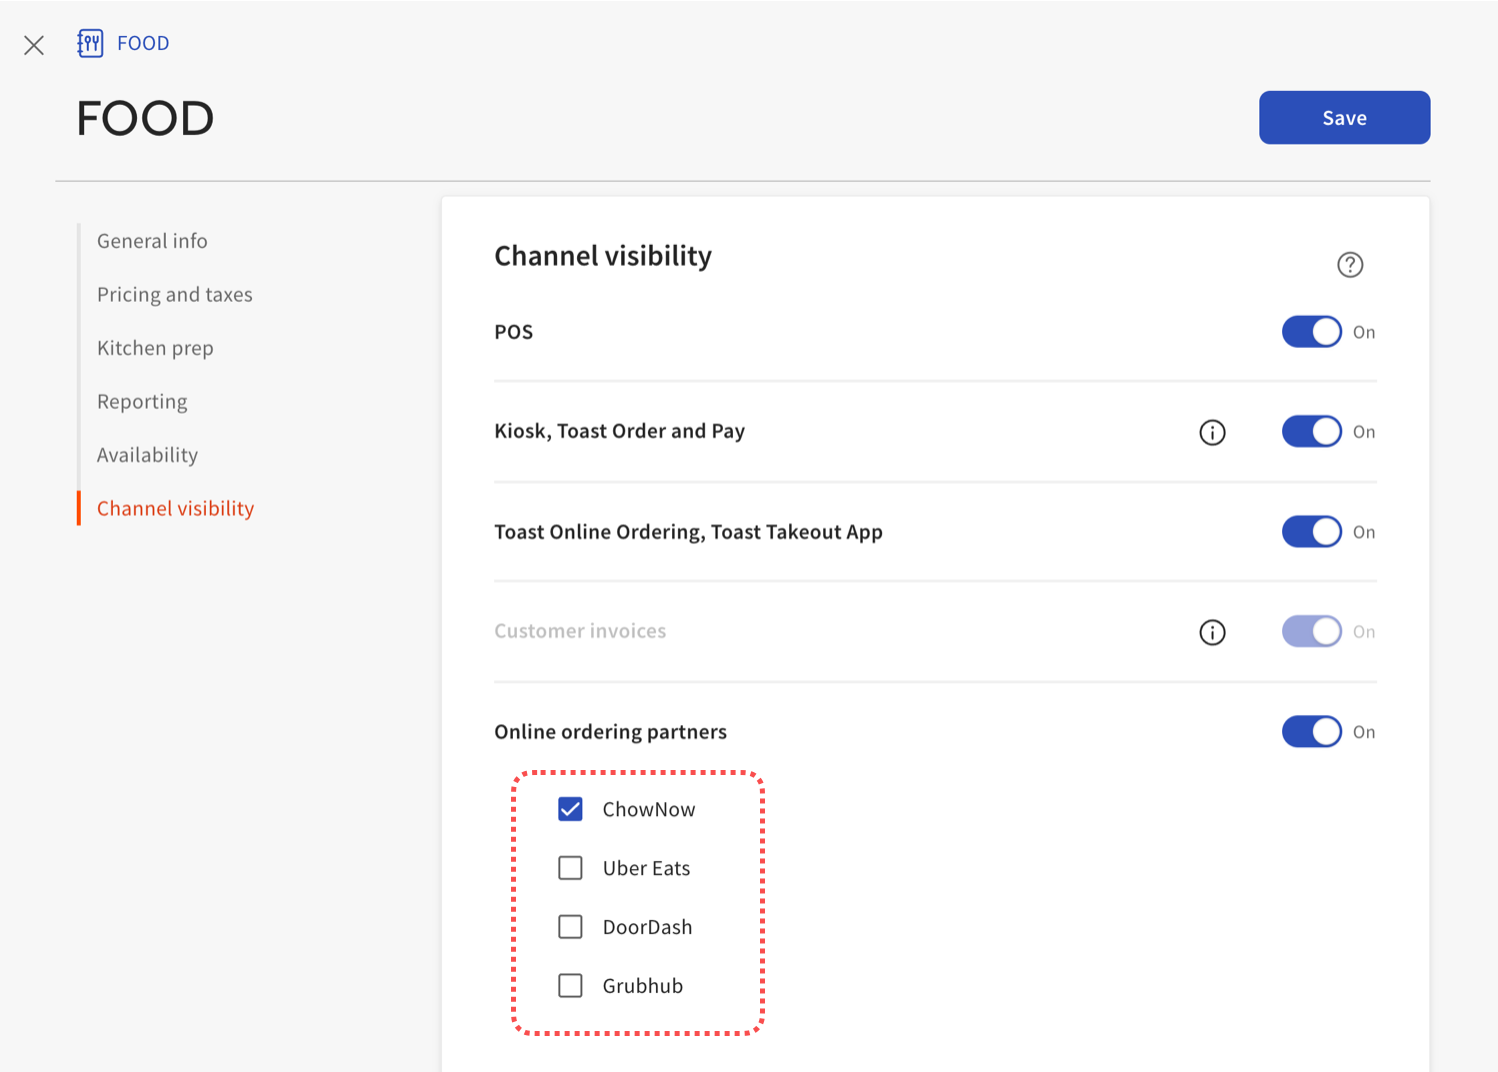Viewport: 1498px width, 1072px height.
Task: Click info icon next to Customer invoices
Action: [1211, 632]
